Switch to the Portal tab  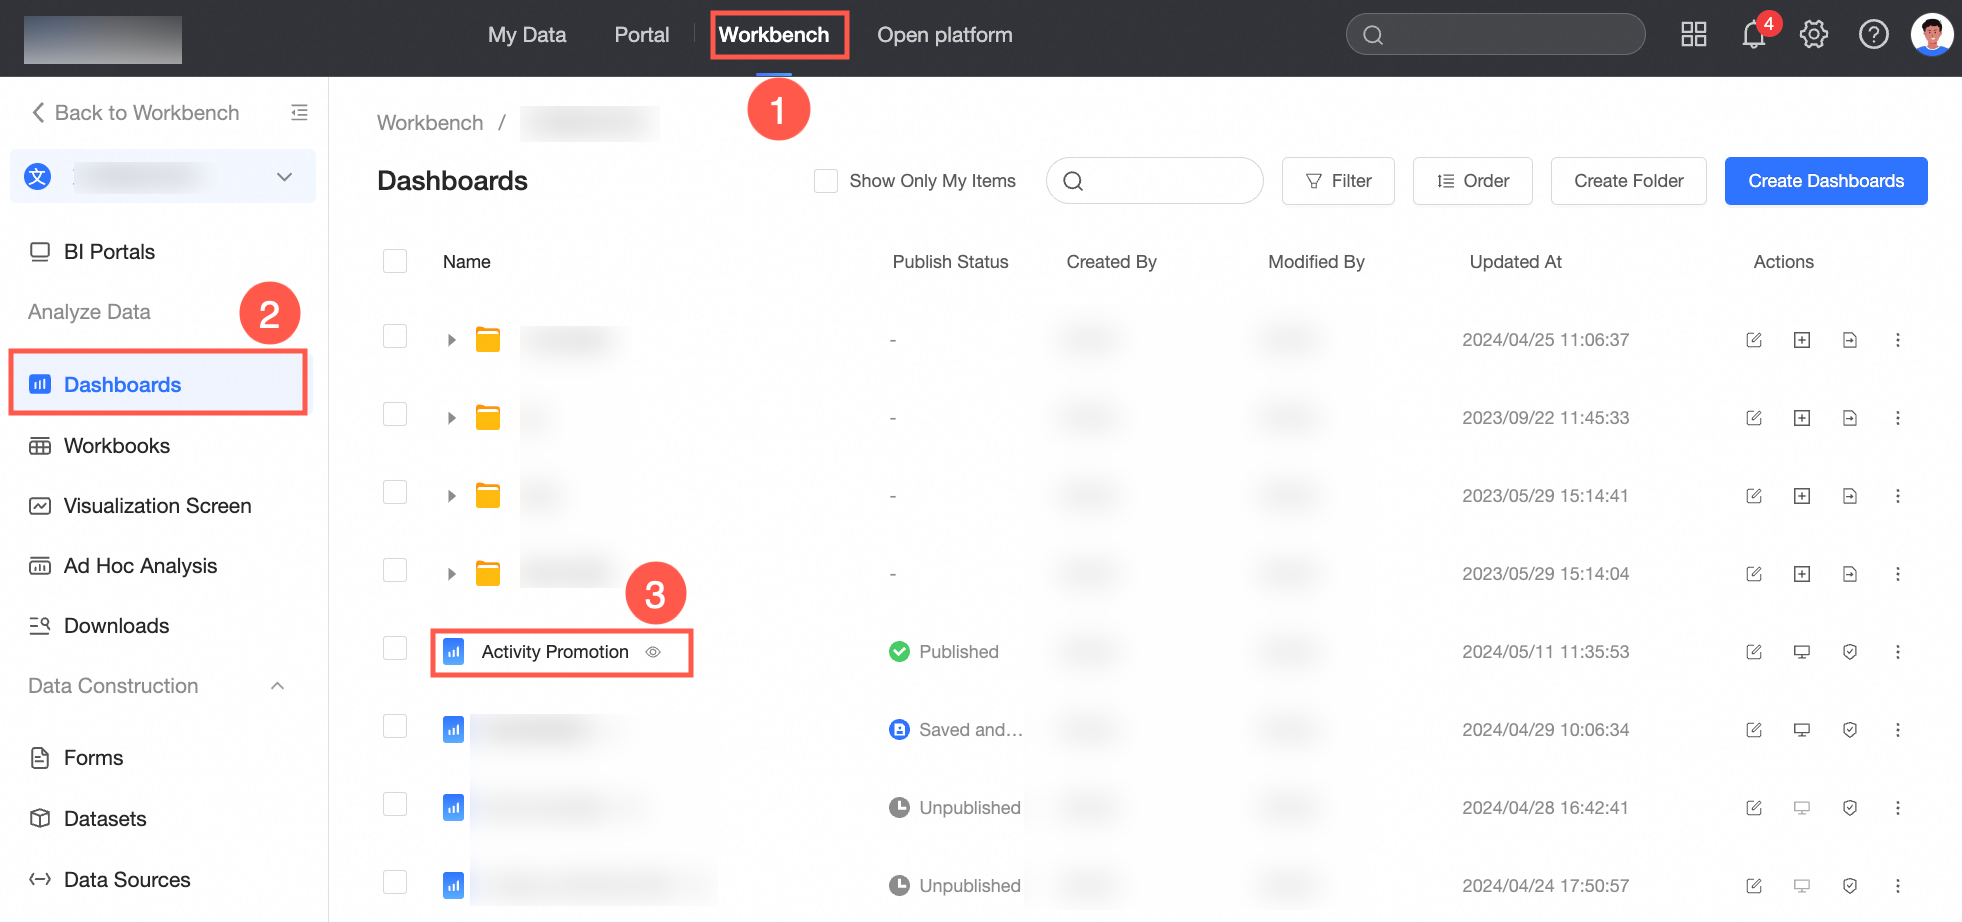coord(642,35)
